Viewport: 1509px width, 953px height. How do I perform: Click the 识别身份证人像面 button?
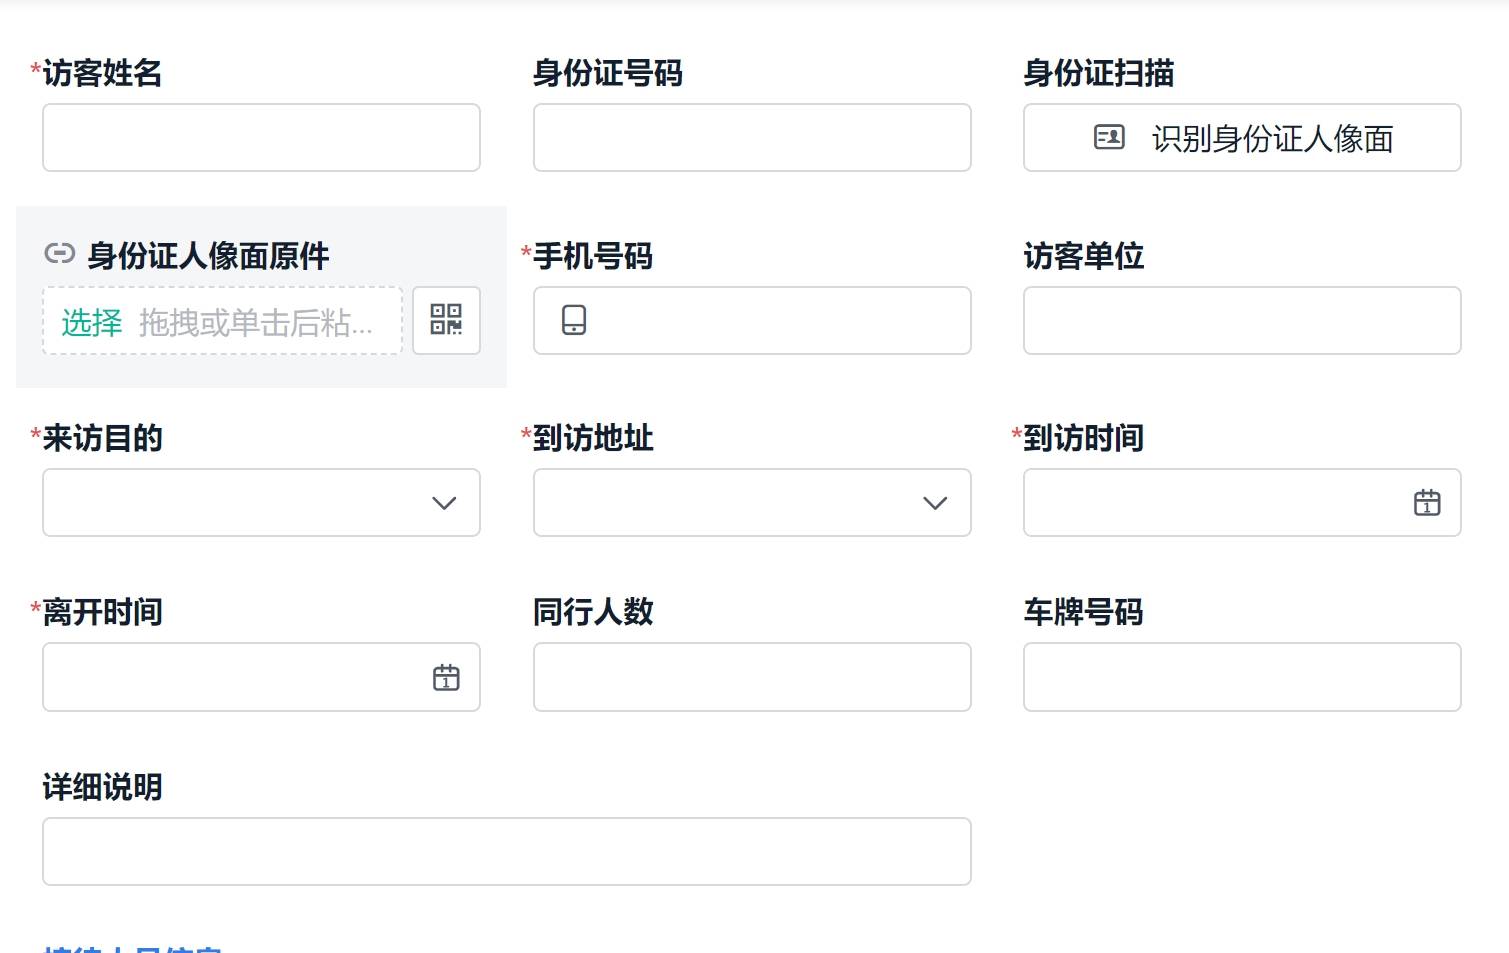click(x=1242, y=137)
